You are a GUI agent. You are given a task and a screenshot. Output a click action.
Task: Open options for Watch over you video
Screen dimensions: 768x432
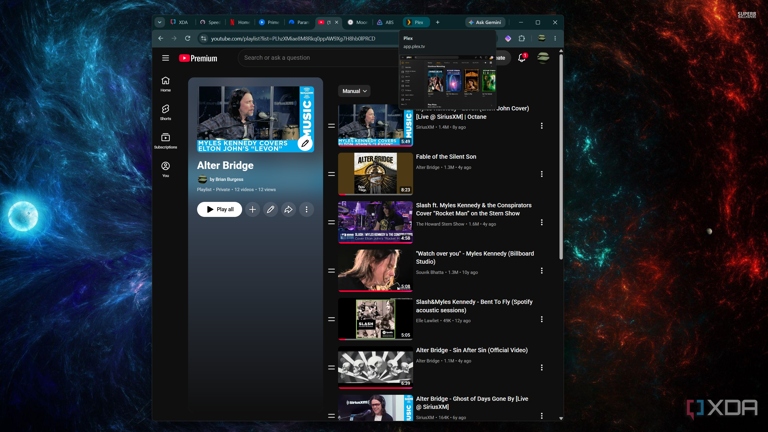point(542,270)
